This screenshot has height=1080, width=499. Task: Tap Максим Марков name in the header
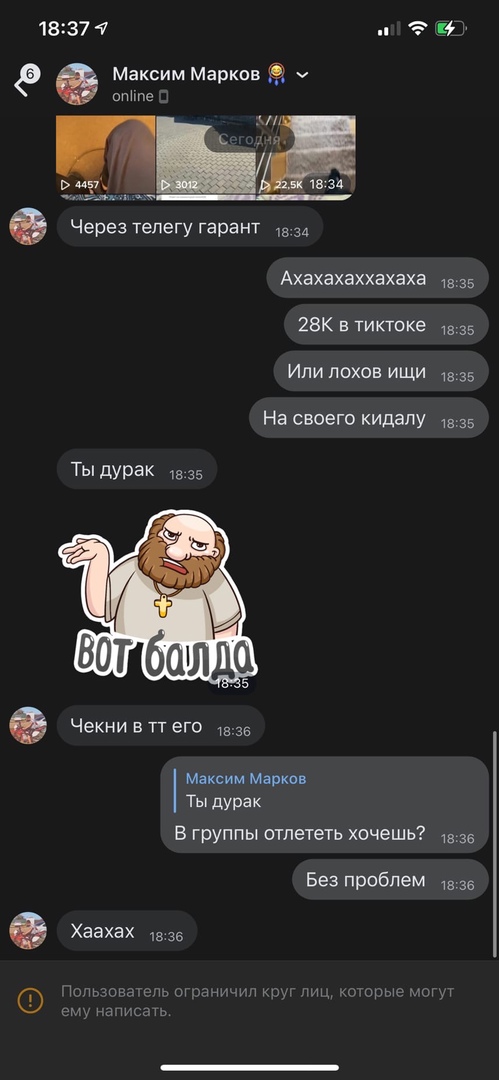(x=186, y=74)
